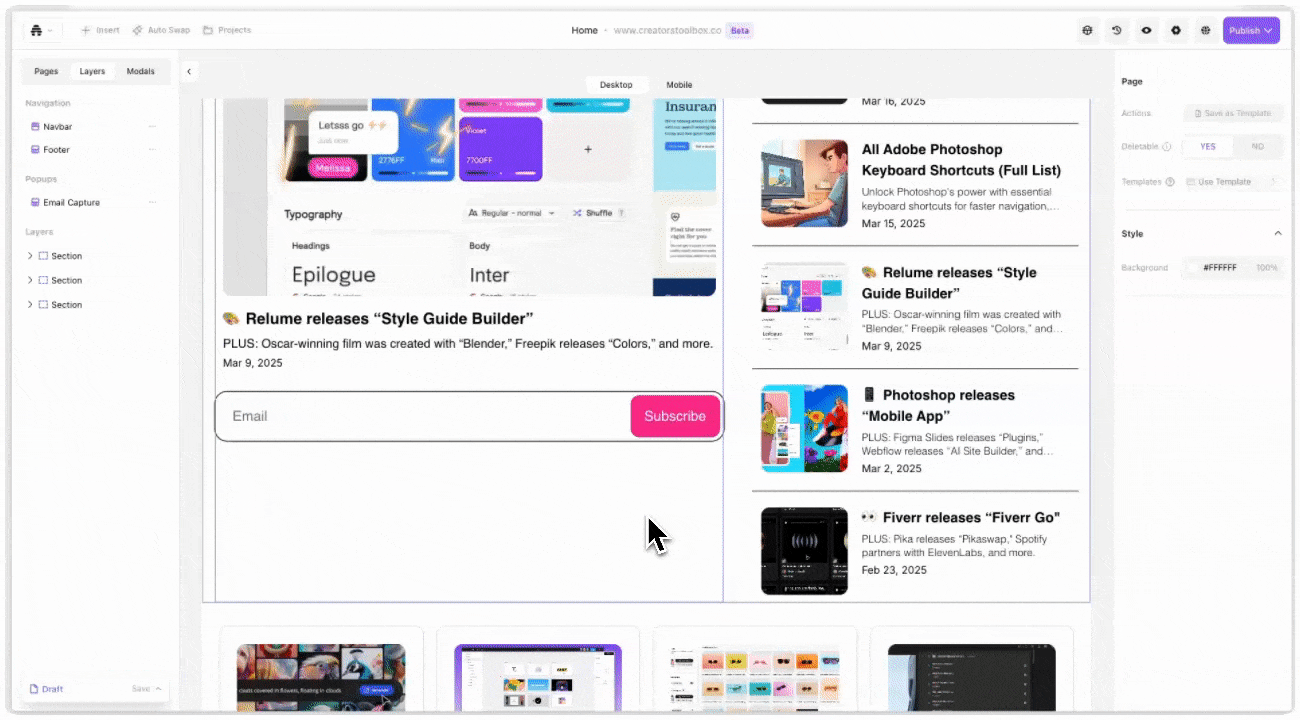Click the Templates help icon
The height and width of the screenshot is (720, 1300).
1170,182
